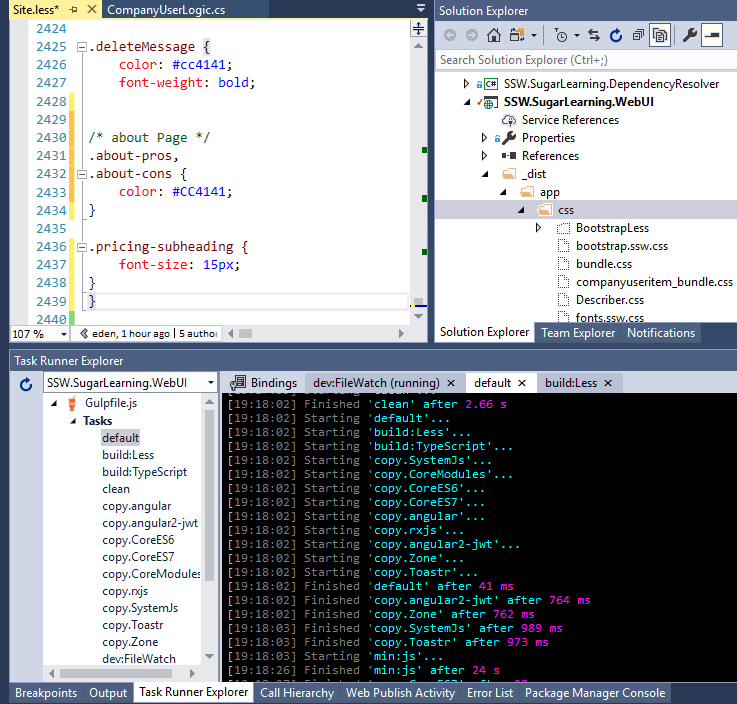737x704 pixels.
Task: Open the editor zoom level dropdown
Action: 64,333
